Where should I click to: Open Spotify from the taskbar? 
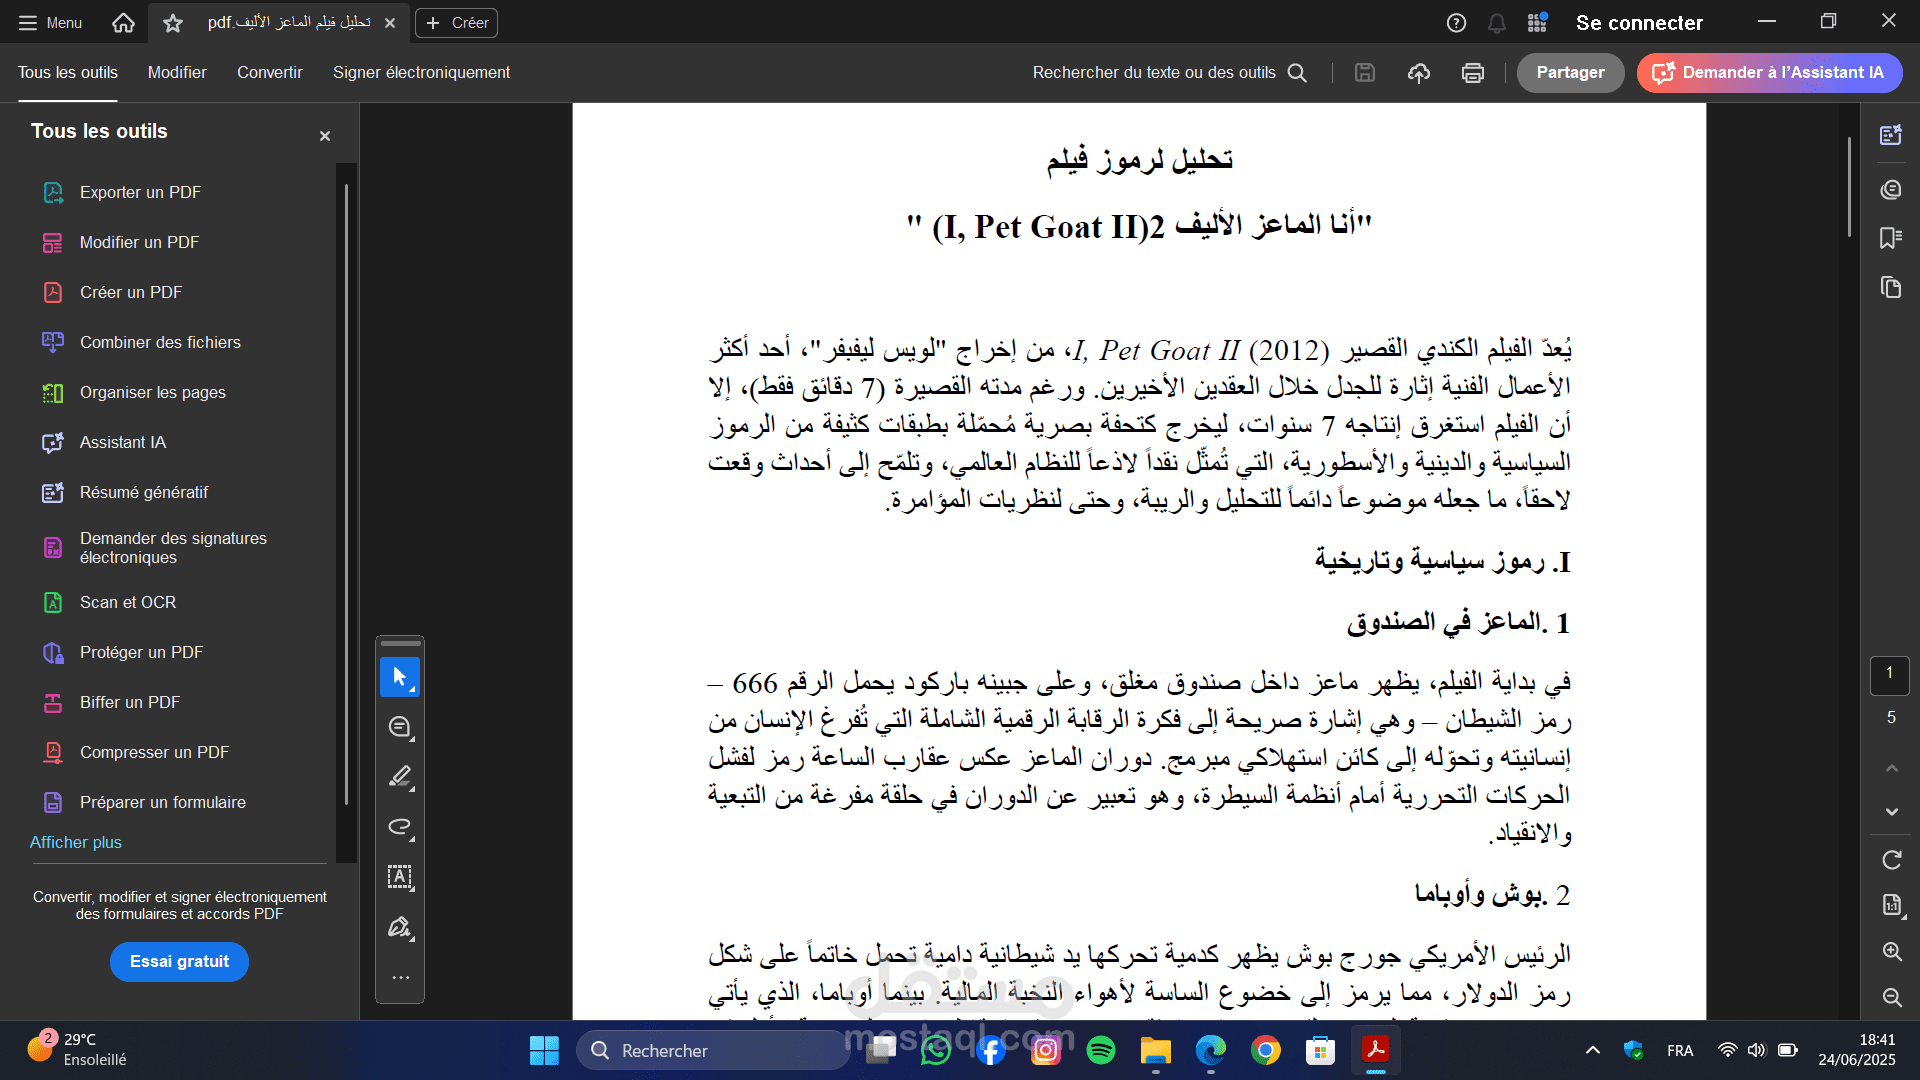tap(1101, 1050)
